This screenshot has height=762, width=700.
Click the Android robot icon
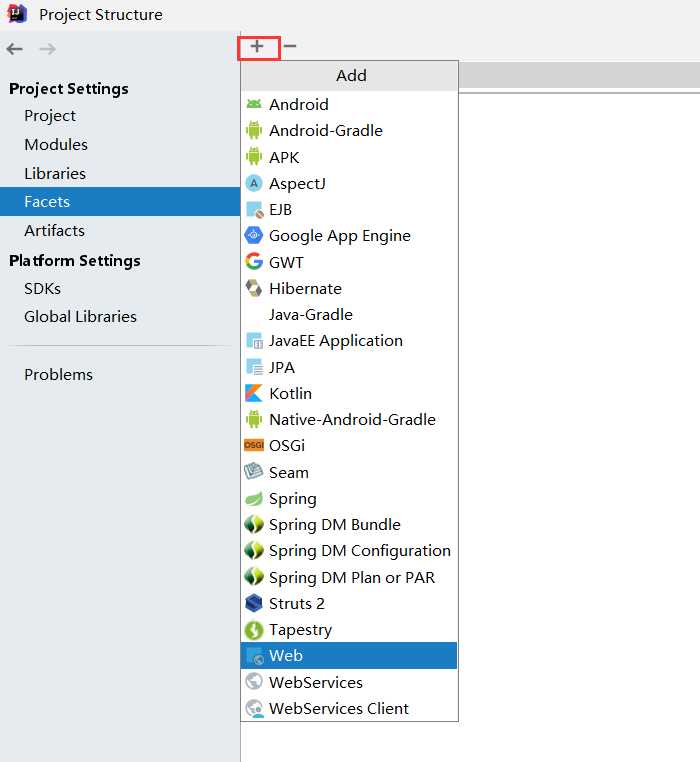(254, 104)
